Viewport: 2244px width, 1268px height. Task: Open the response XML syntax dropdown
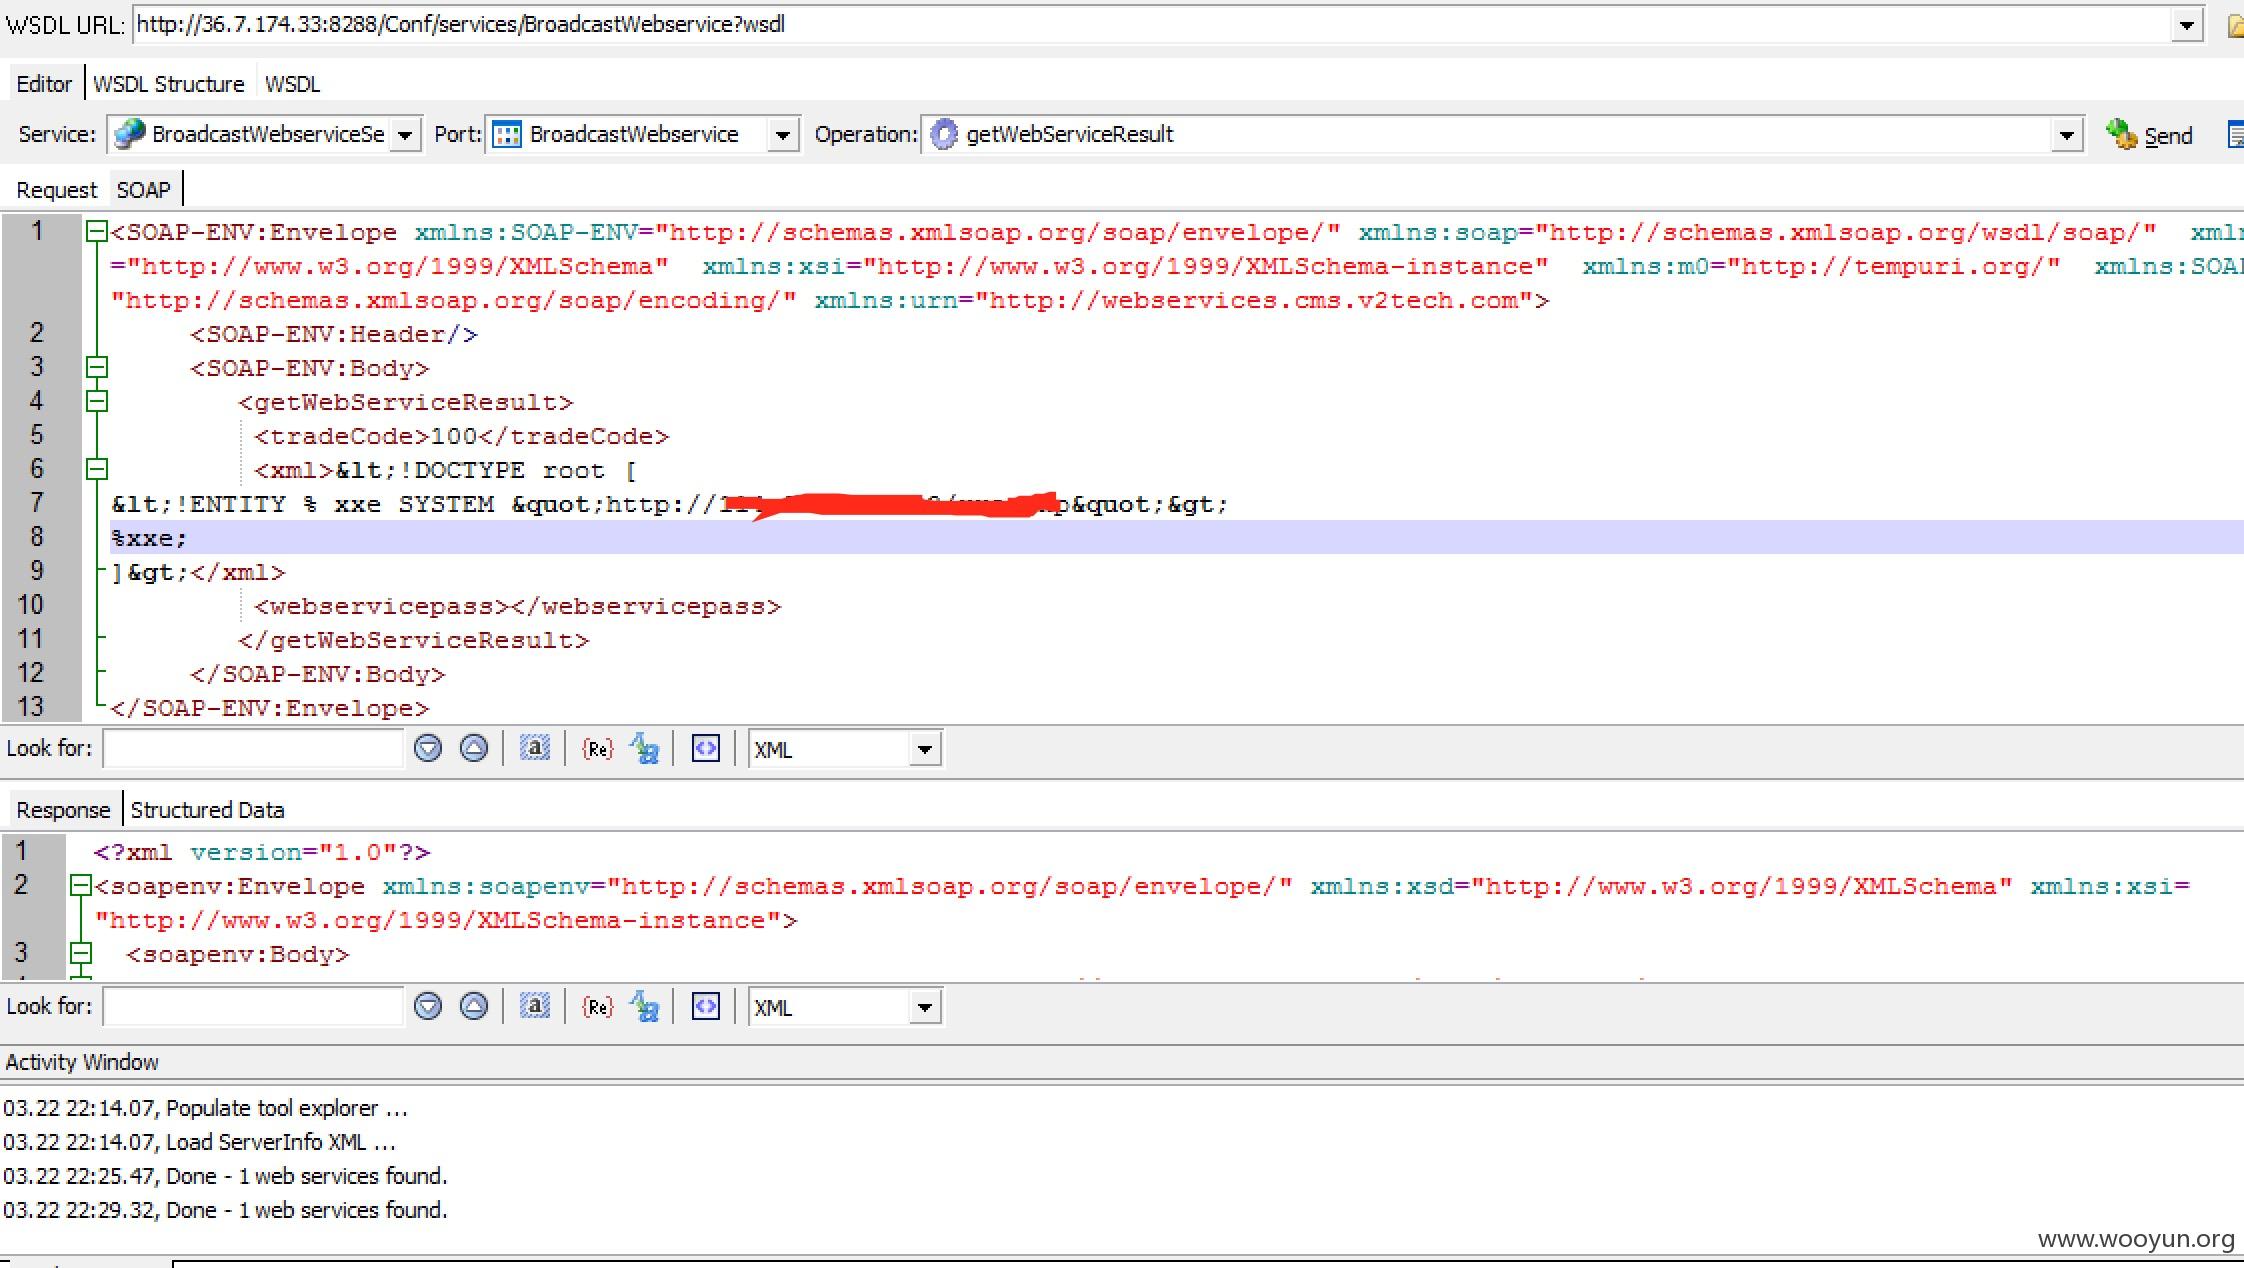(x=924, y=1007)
